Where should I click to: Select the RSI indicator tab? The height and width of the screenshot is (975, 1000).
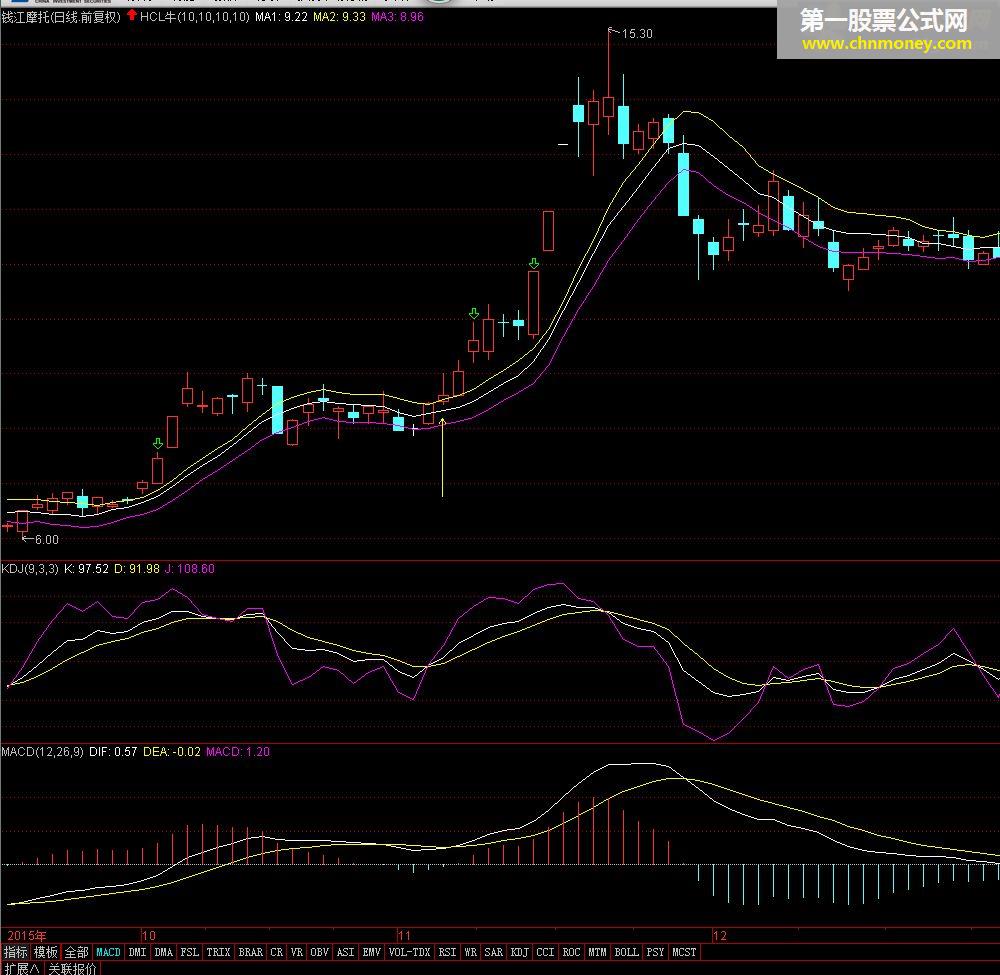click(447, 952)
